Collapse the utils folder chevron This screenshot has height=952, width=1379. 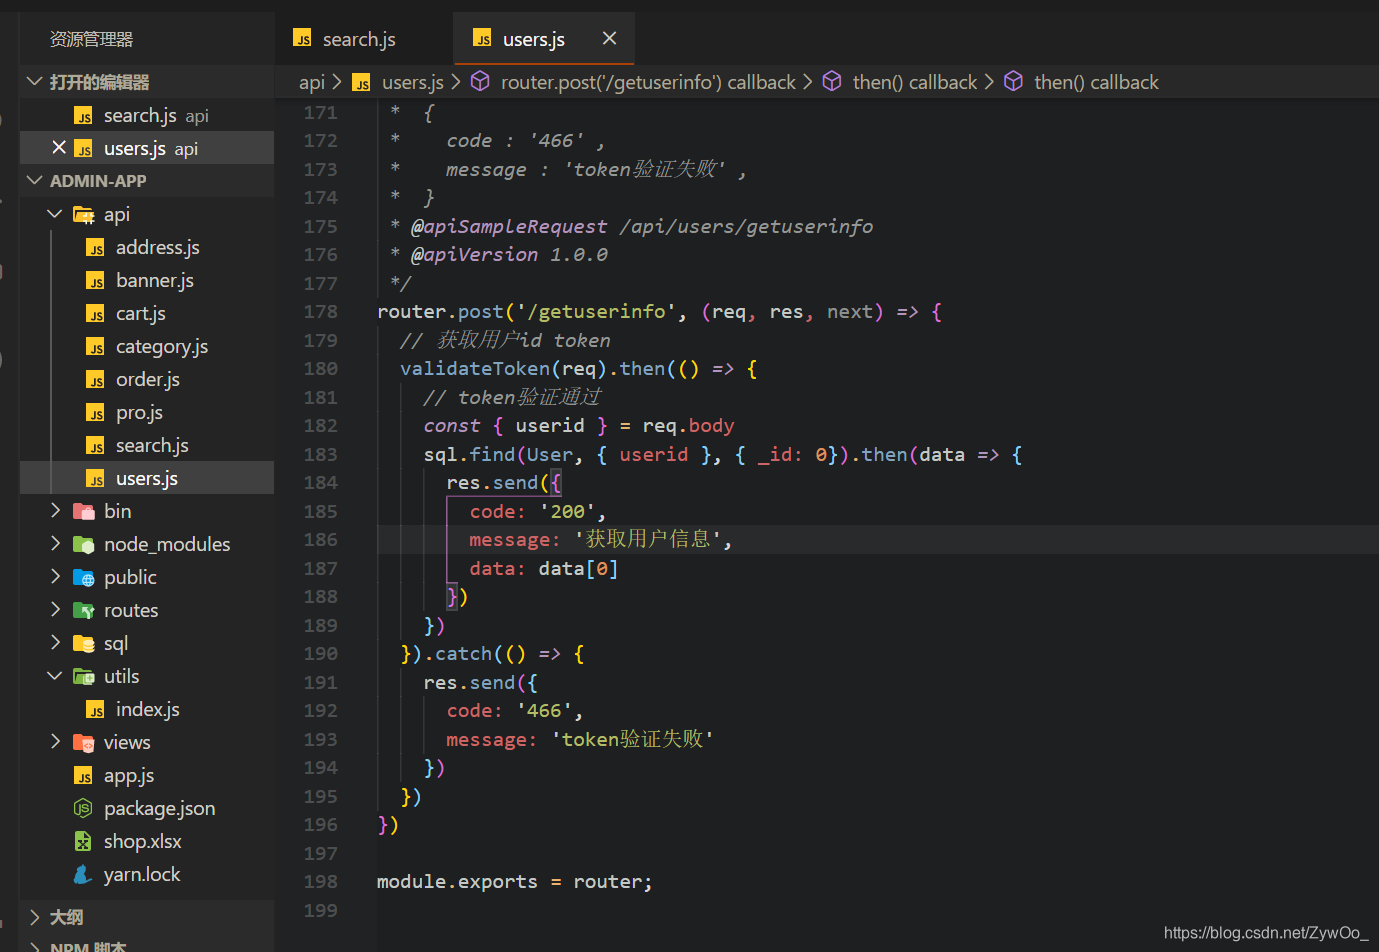coord(55,676)
